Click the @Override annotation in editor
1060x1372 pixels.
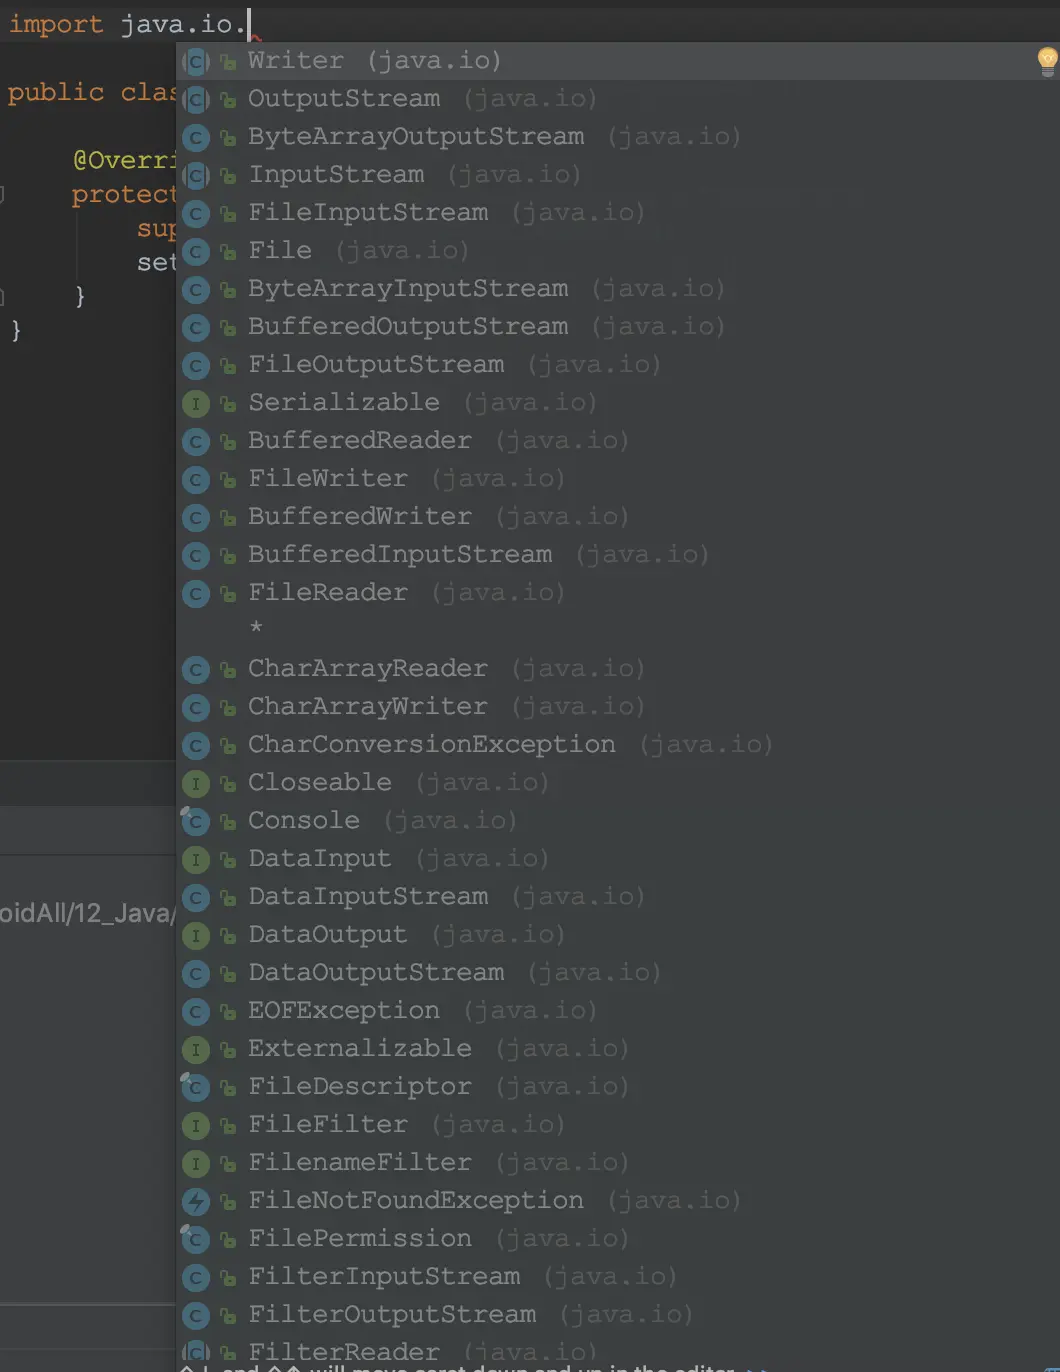(124, 161)
